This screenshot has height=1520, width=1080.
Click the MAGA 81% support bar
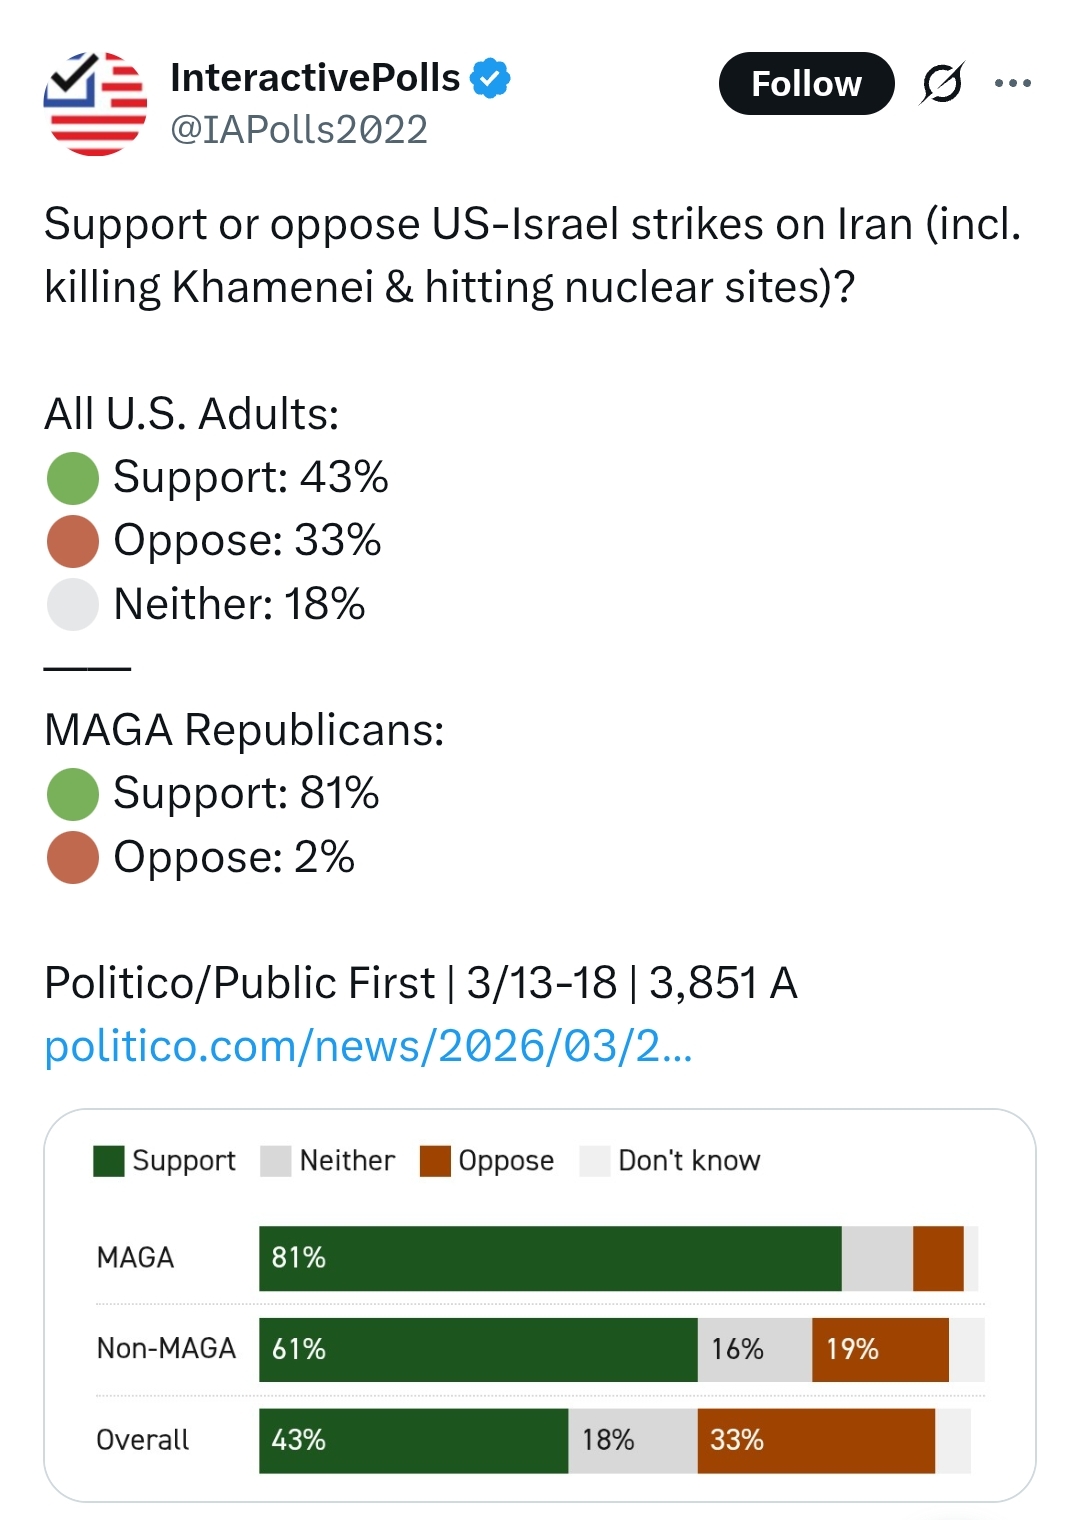[x=550, y=1258]
